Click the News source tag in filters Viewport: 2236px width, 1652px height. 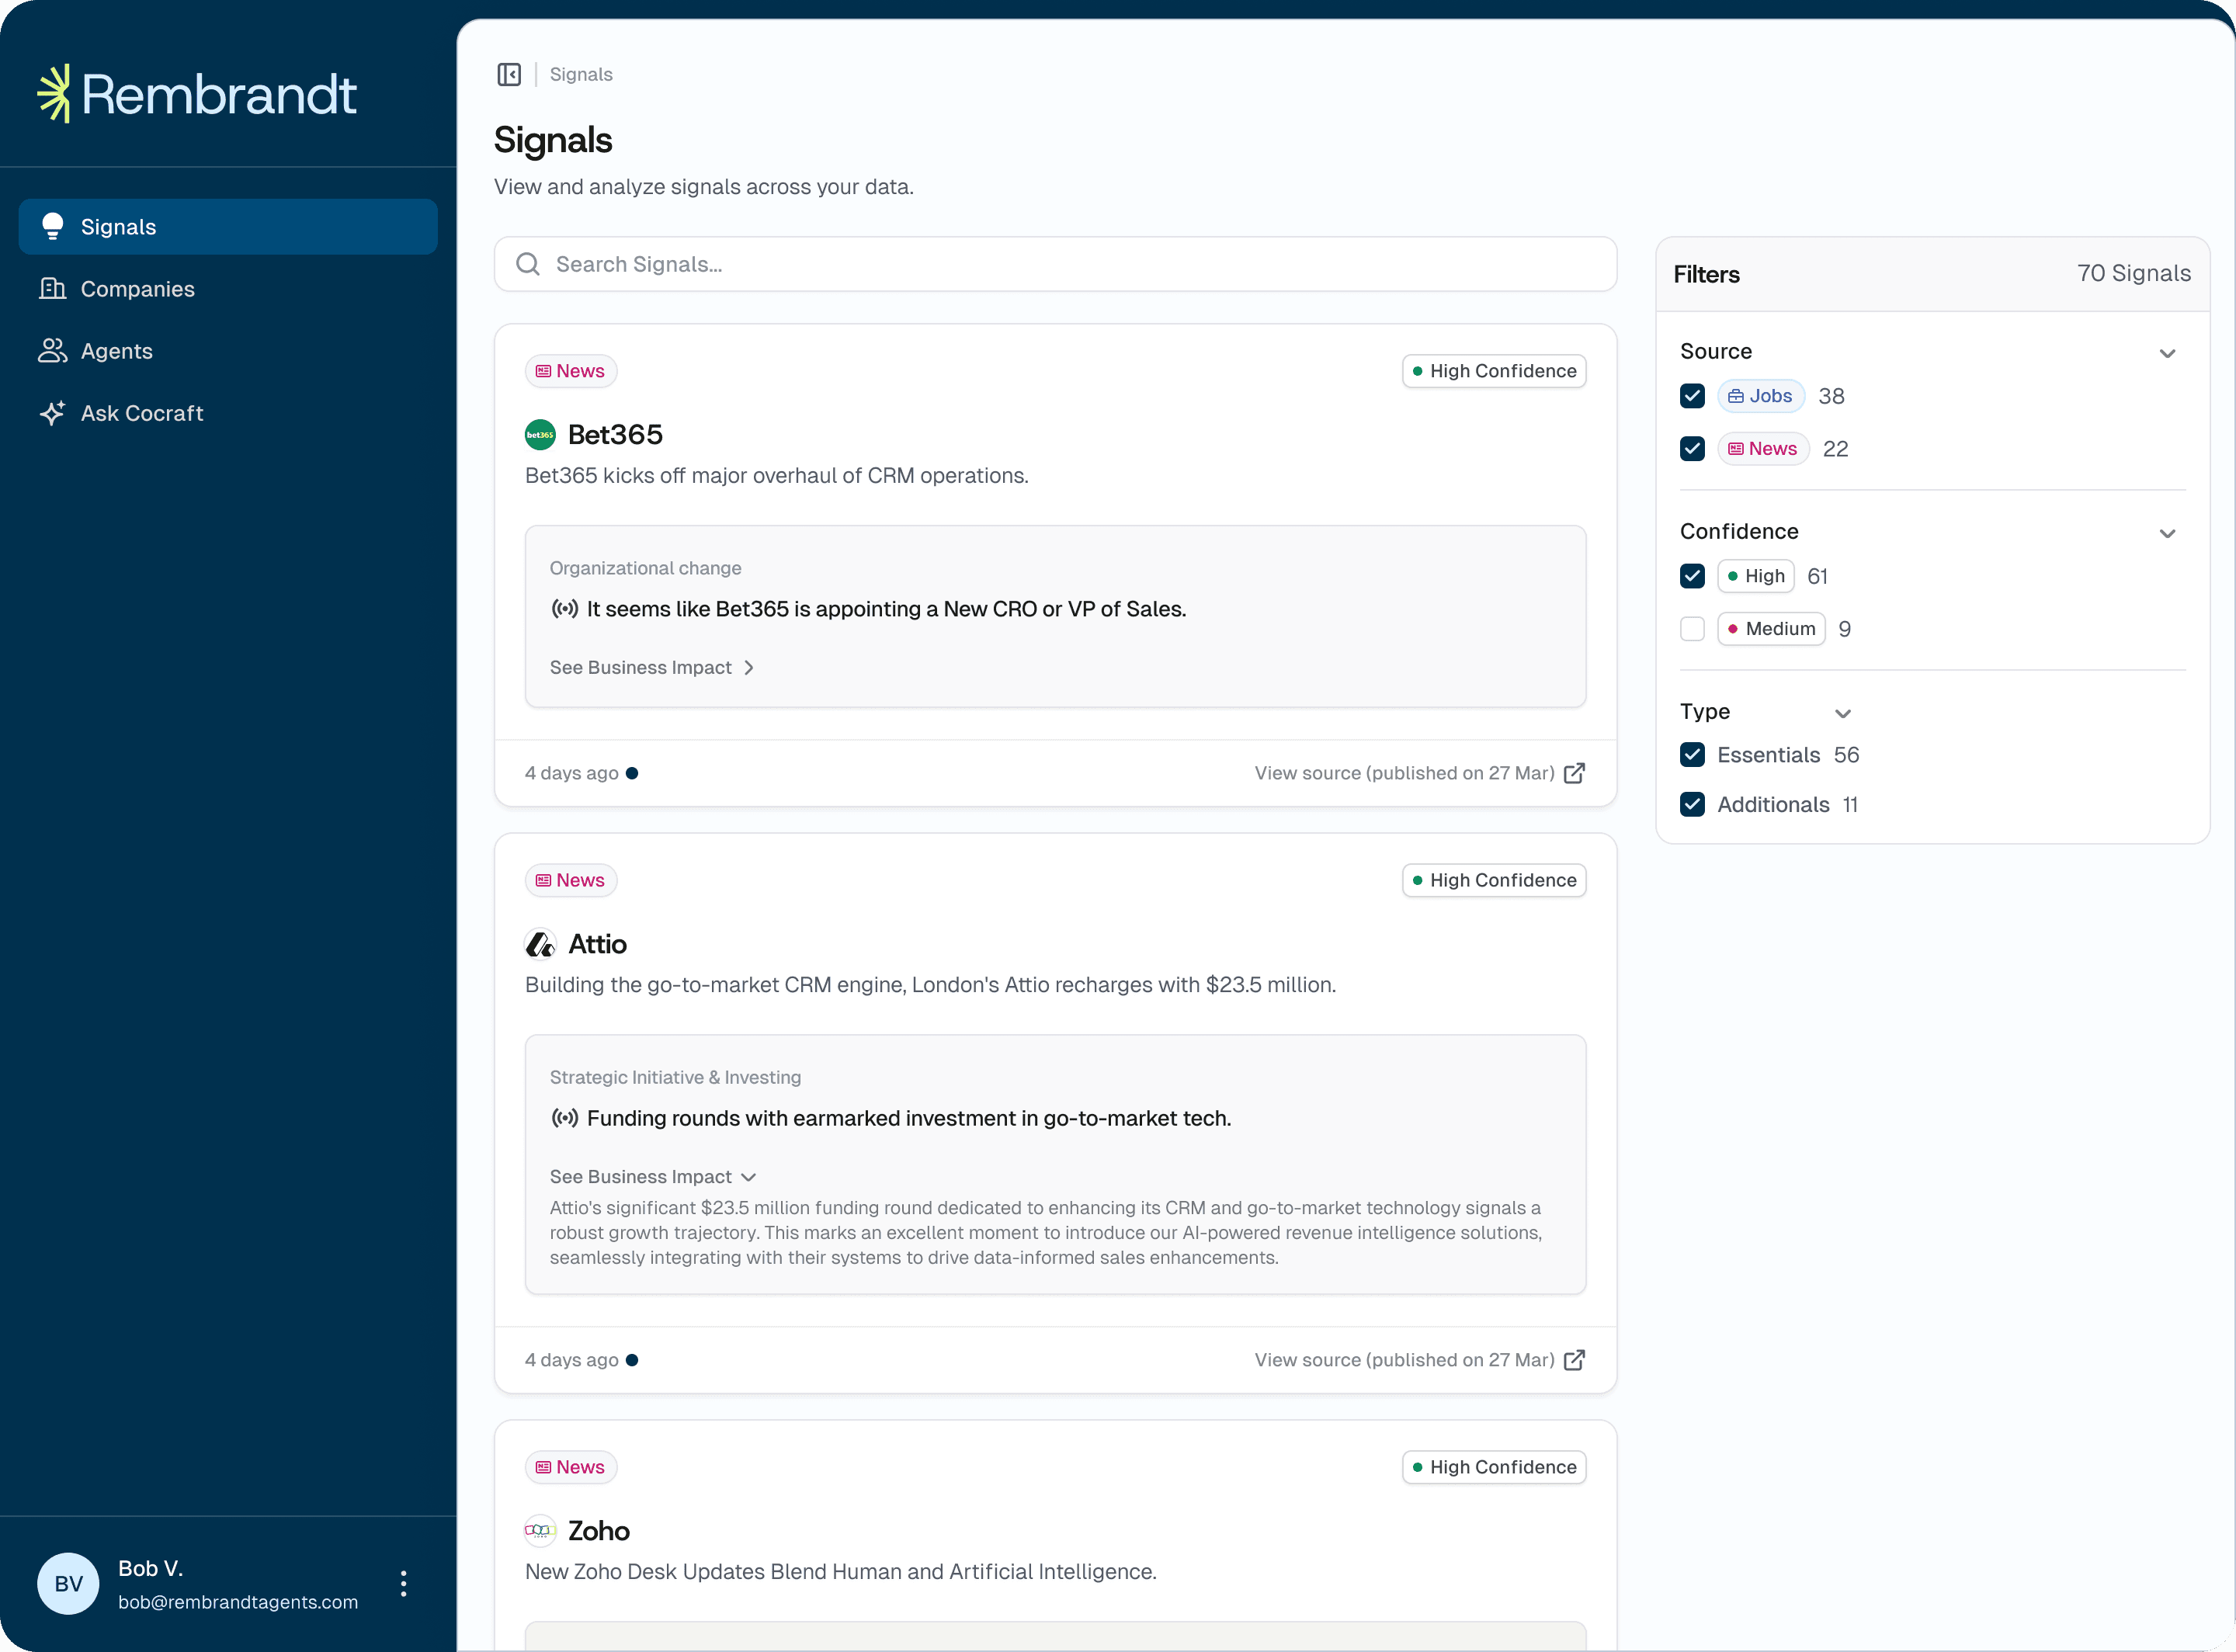[x=1763, y=449]
